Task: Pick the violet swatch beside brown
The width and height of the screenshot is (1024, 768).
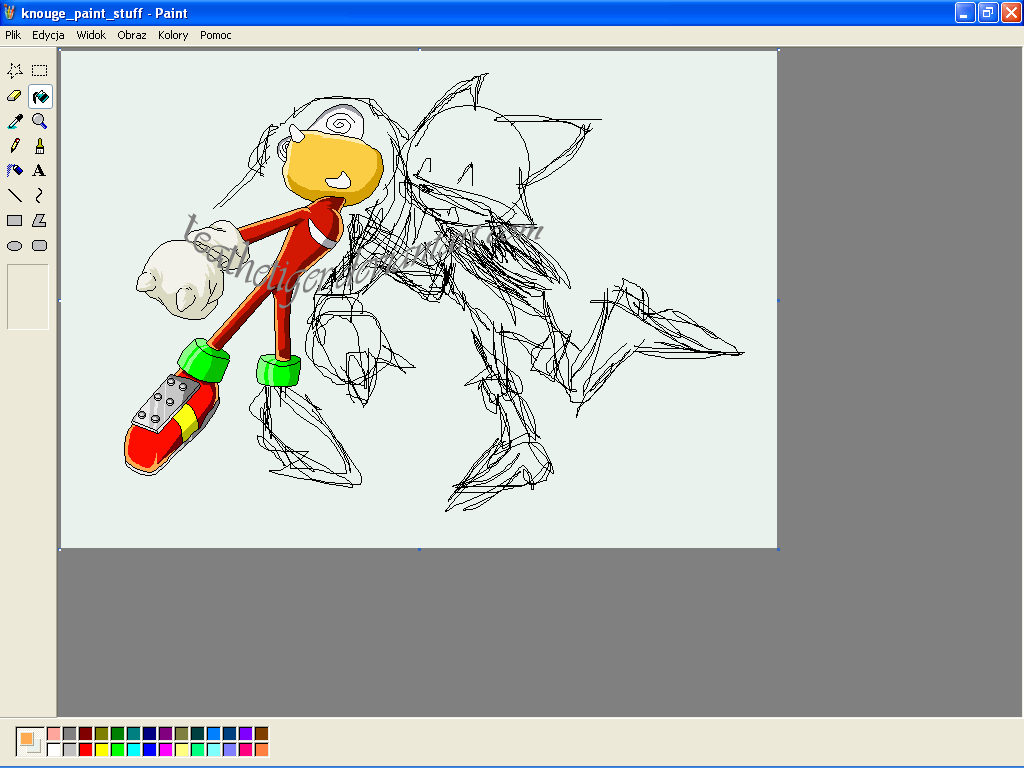Action: click(x=246, y=734)
